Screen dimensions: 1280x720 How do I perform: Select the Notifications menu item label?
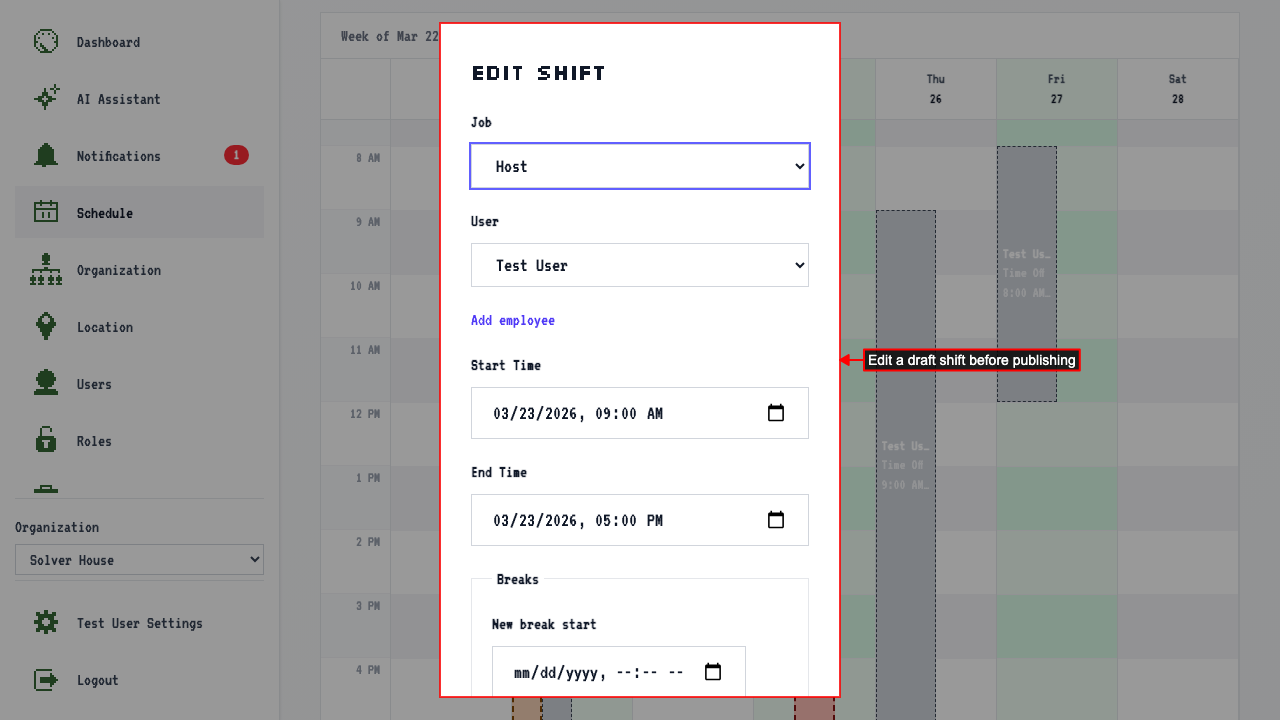pos(119,156)
